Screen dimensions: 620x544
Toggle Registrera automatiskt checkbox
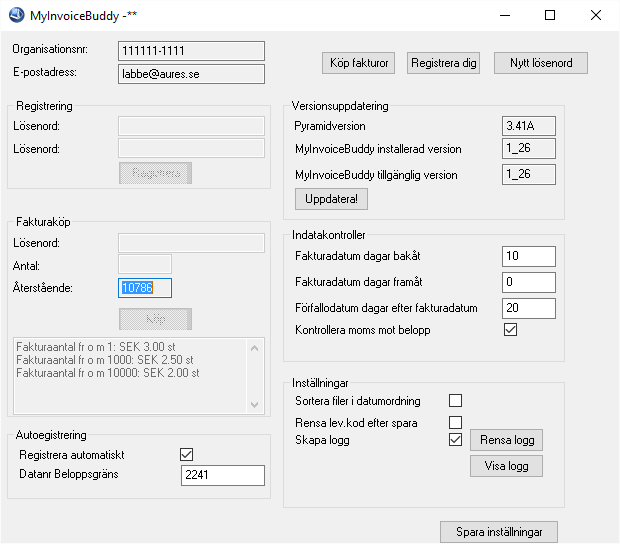pyautogui.click(x=187, y=455)
